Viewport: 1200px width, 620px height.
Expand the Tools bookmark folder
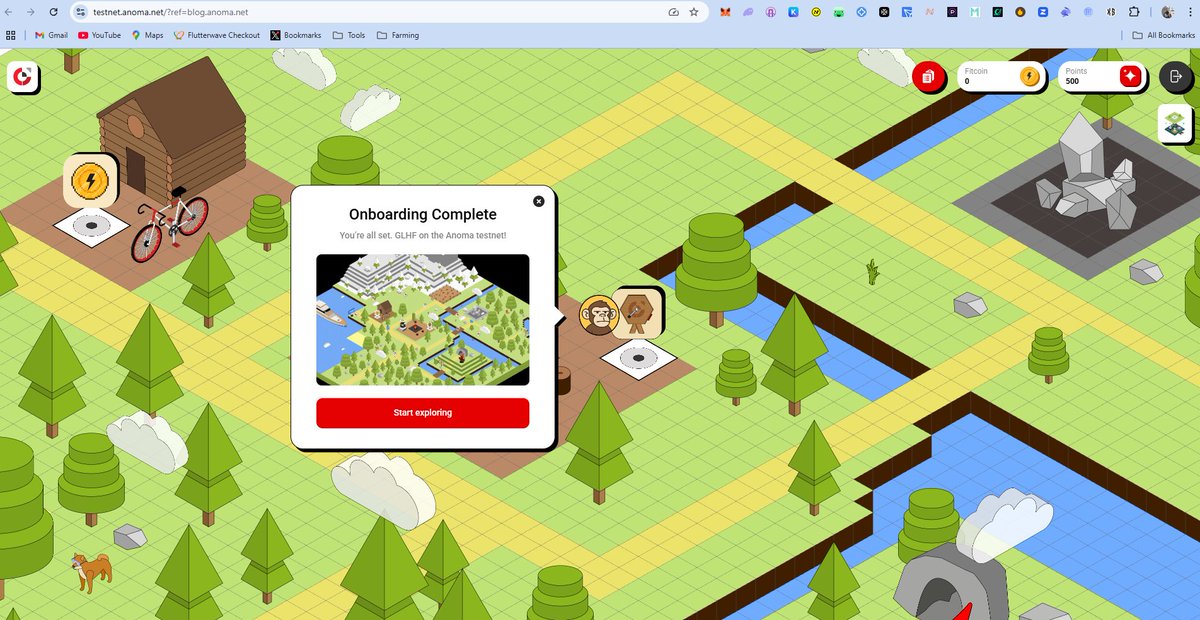(x=349, y=35)
